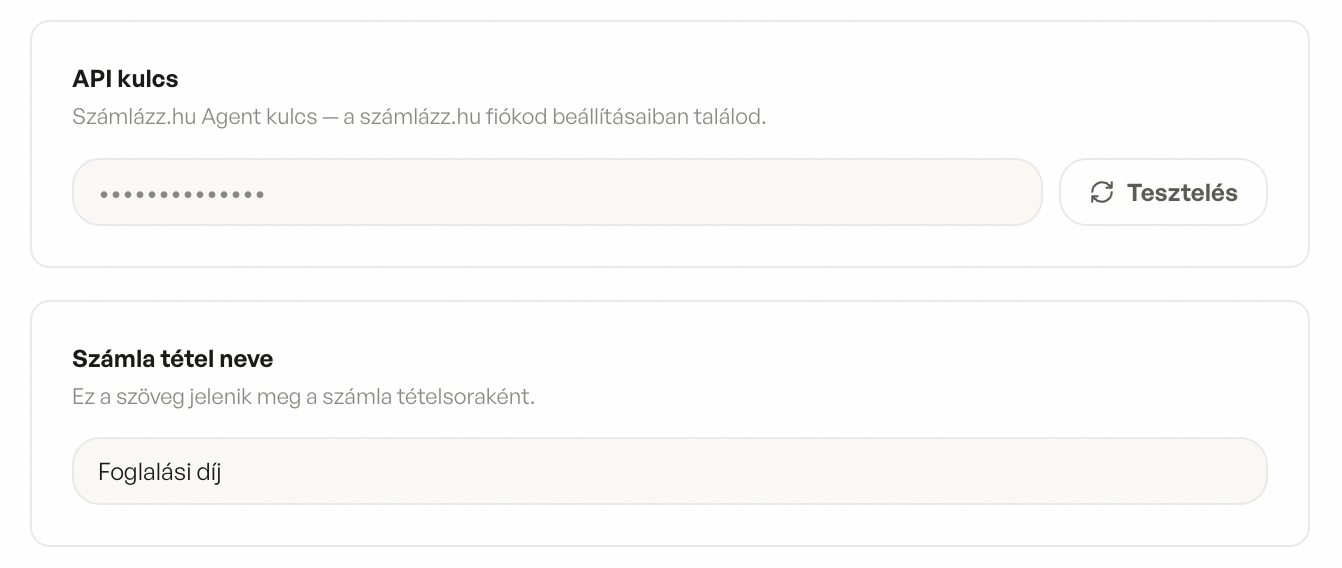Viewport: 1342px width, 568px height.
Task: Place cursor on the password dots
Action: 181,193
